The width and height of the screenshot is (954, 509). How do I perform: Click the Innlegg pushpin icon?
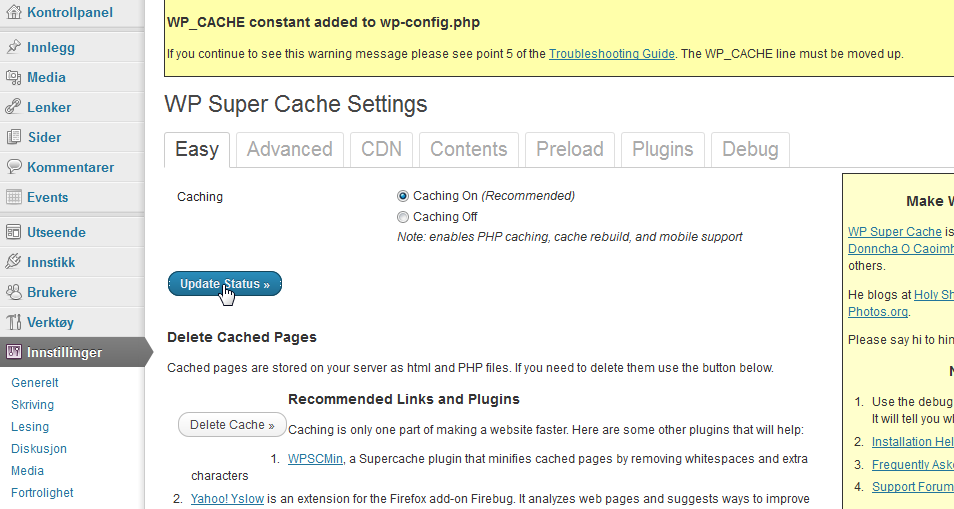13,47
